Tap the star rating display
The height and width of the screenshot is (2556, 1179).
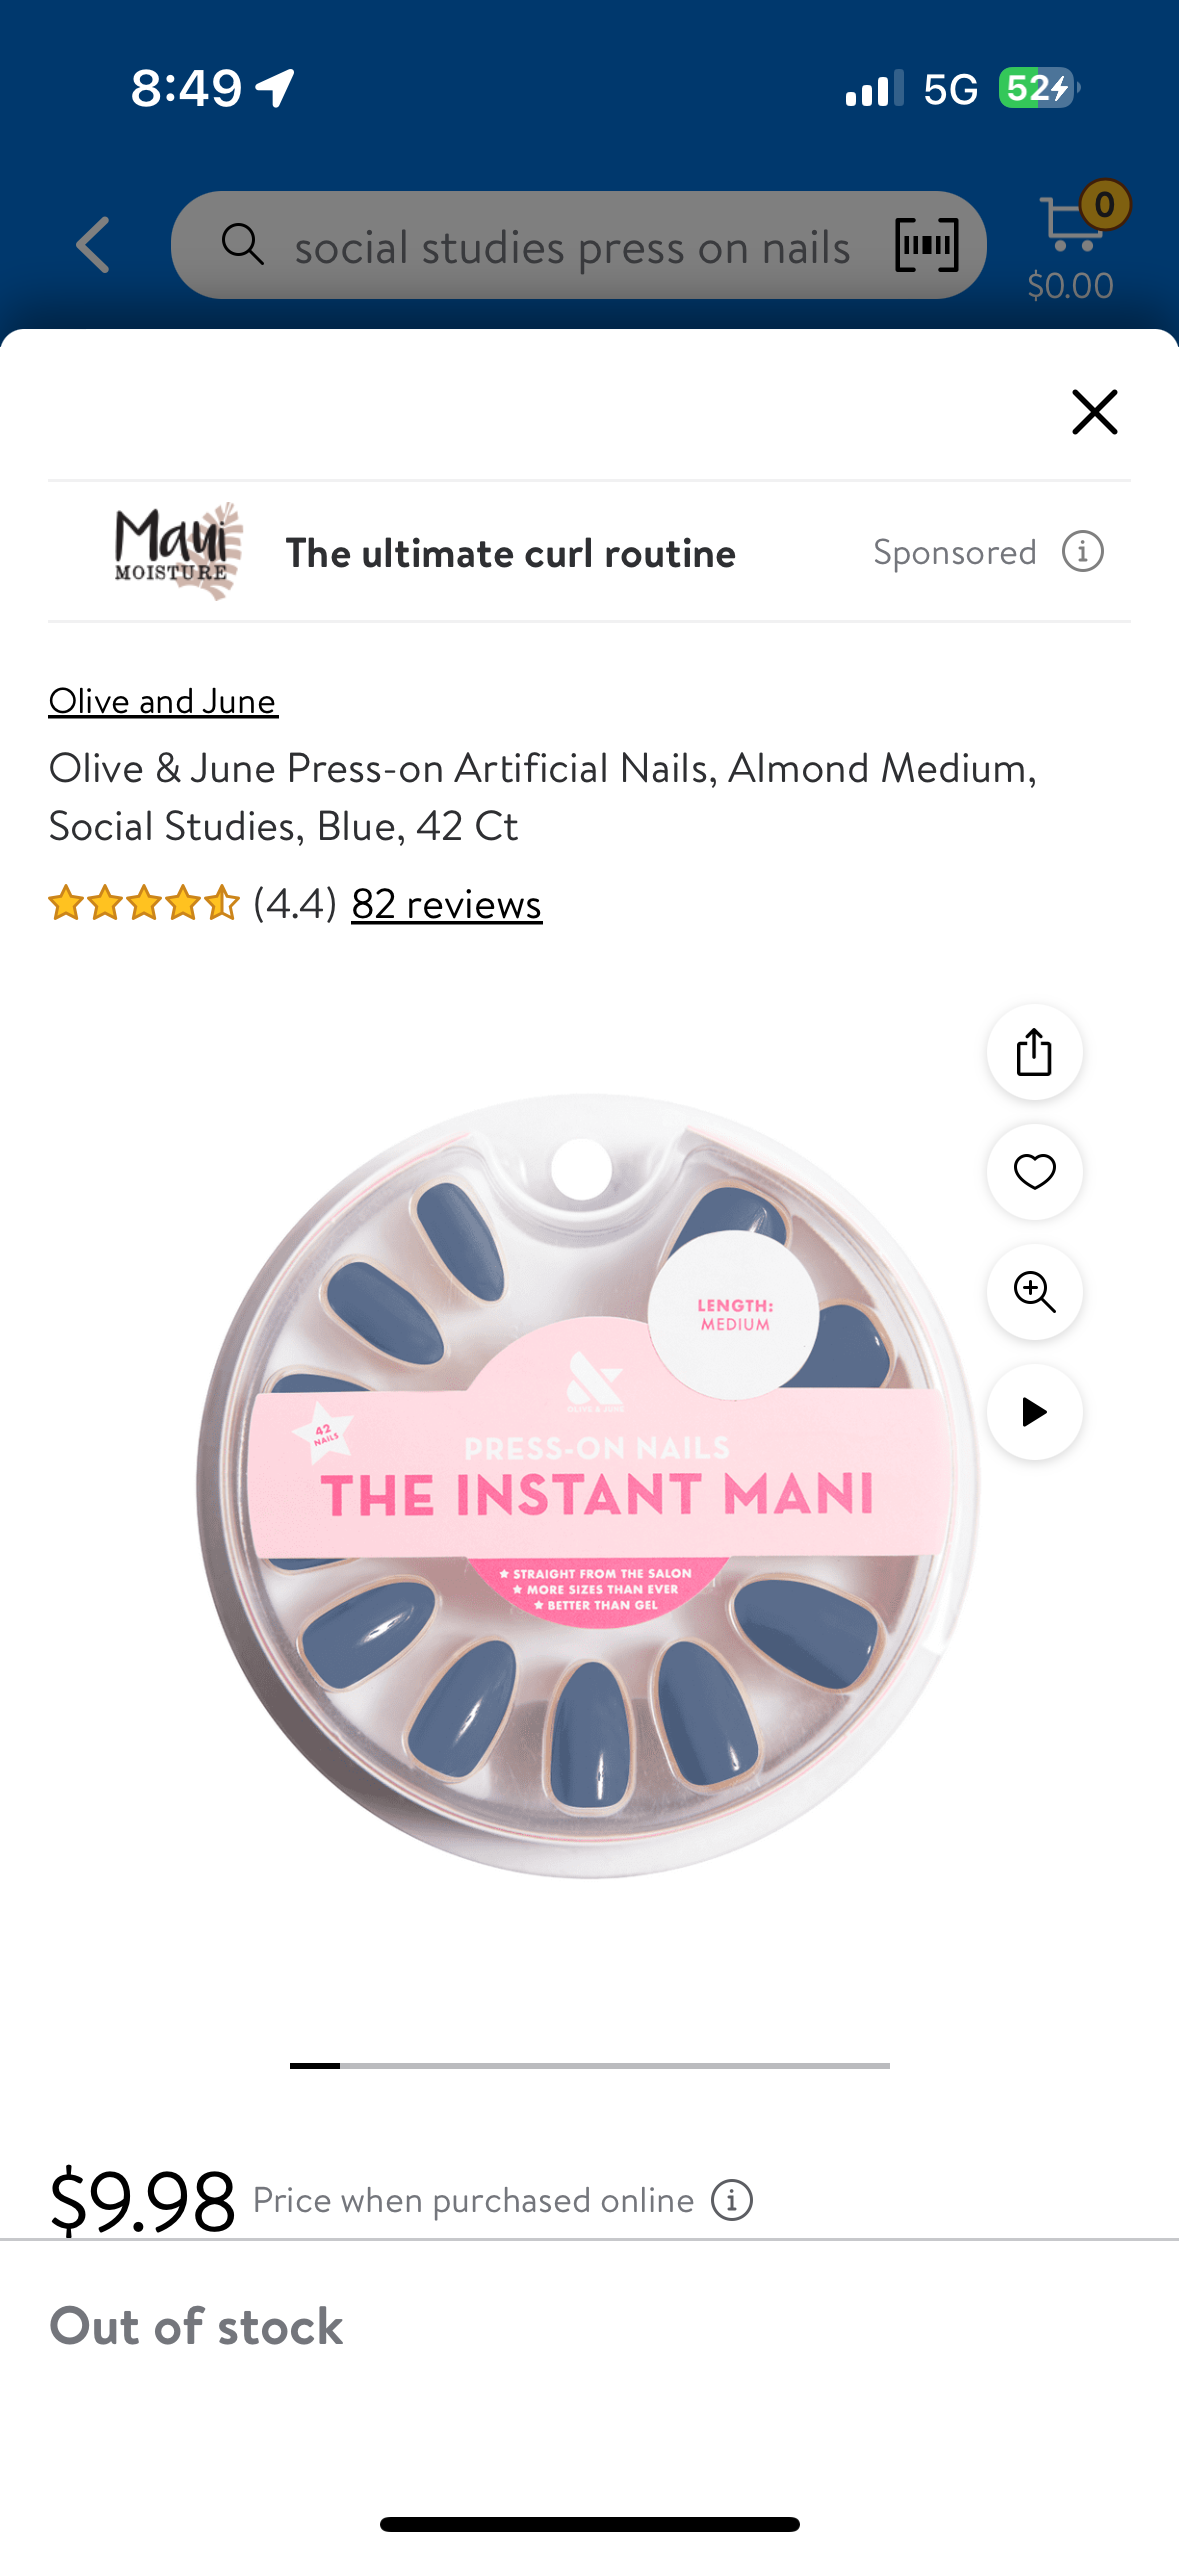(144, 903)
